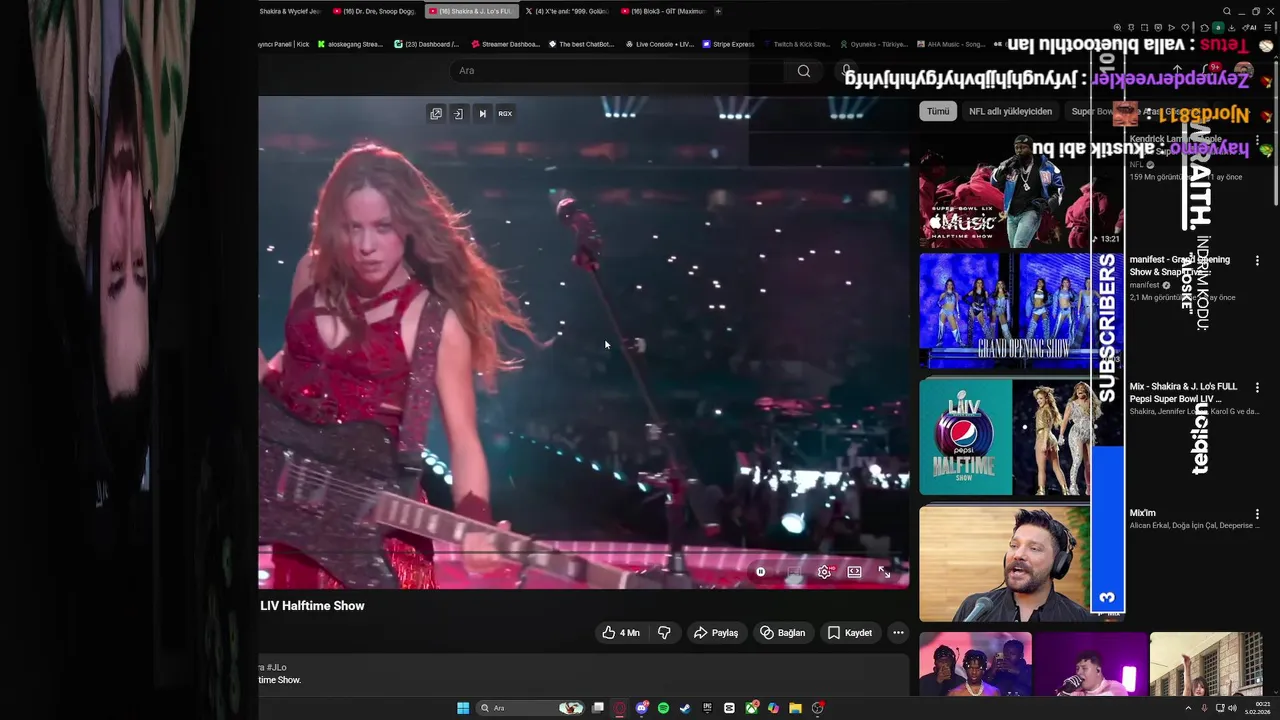Toggle theater mode in the video player
The height and width of the screenshot is (720, 1280).
(854, 572)
